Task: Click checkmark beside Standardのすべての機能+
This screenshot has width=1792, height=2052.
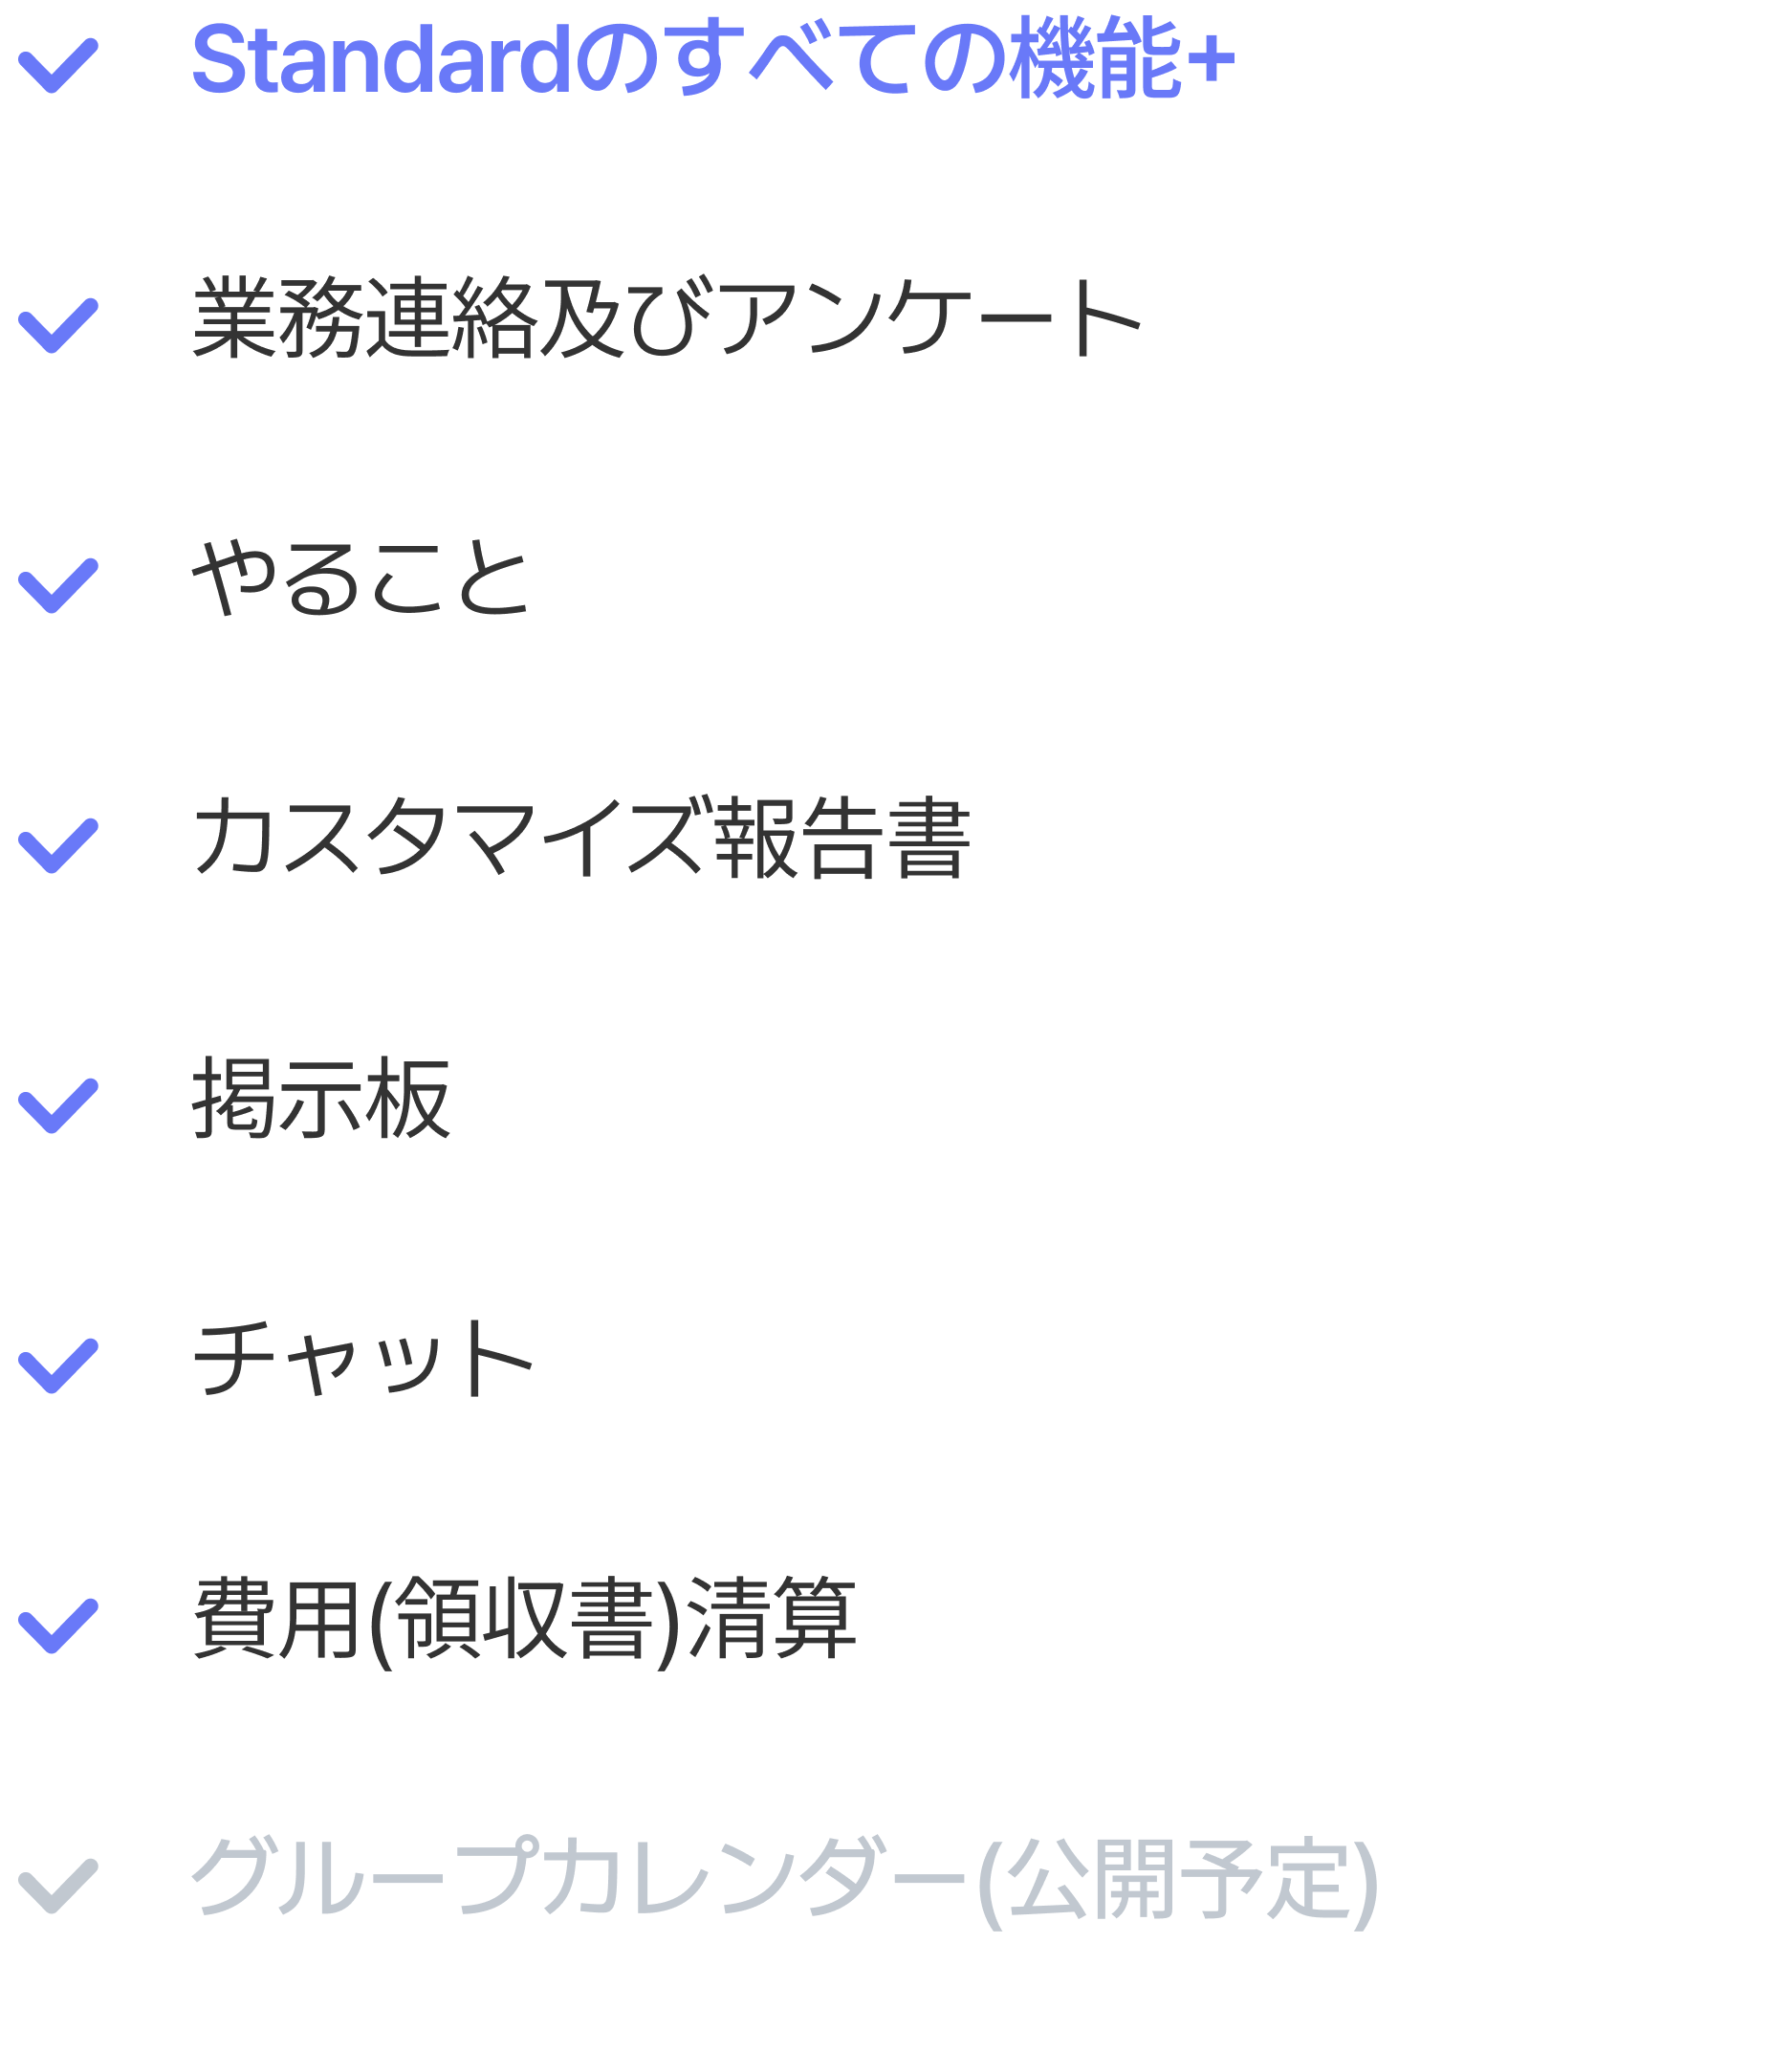Action: (x=58, y=66)
